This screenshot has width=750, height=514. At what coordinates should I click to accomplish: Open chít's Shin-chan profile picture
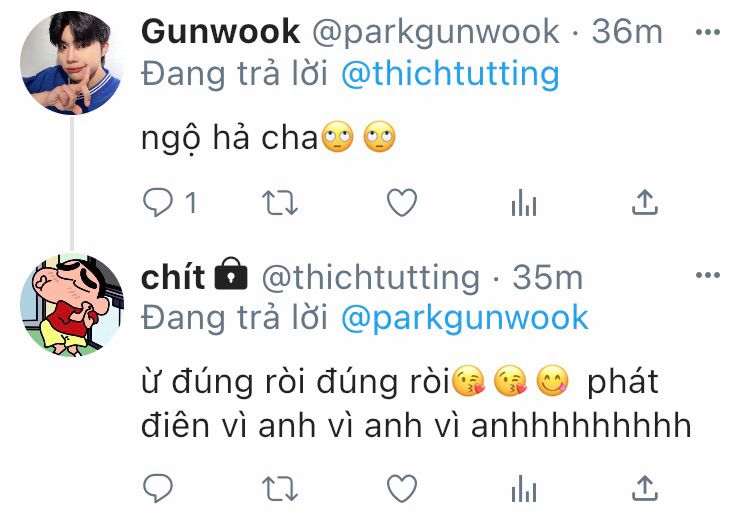pos(72,306)
